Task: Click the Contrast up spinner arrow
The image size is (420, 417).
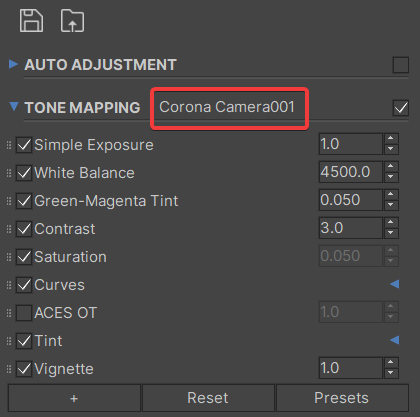Action: point(391,223)
